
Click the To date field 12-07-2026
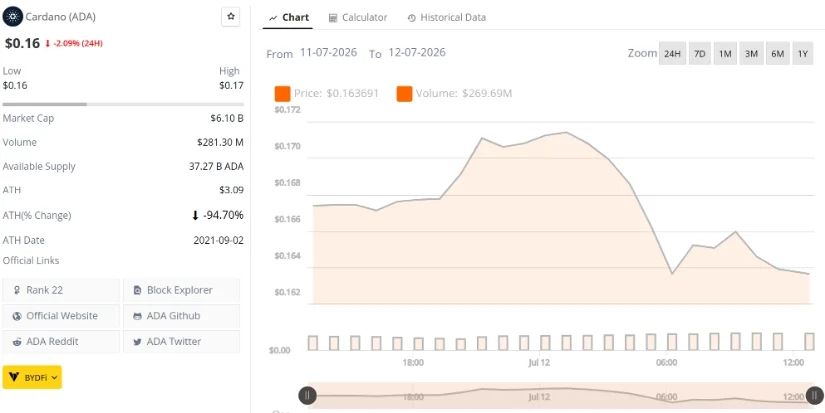coord(417,53)
